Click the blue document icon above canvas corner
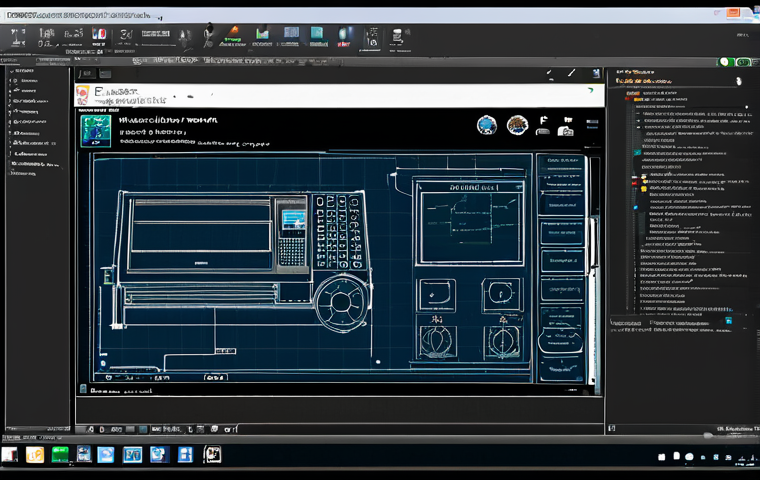This screenshot has width=760, height=480. point(596,73)
